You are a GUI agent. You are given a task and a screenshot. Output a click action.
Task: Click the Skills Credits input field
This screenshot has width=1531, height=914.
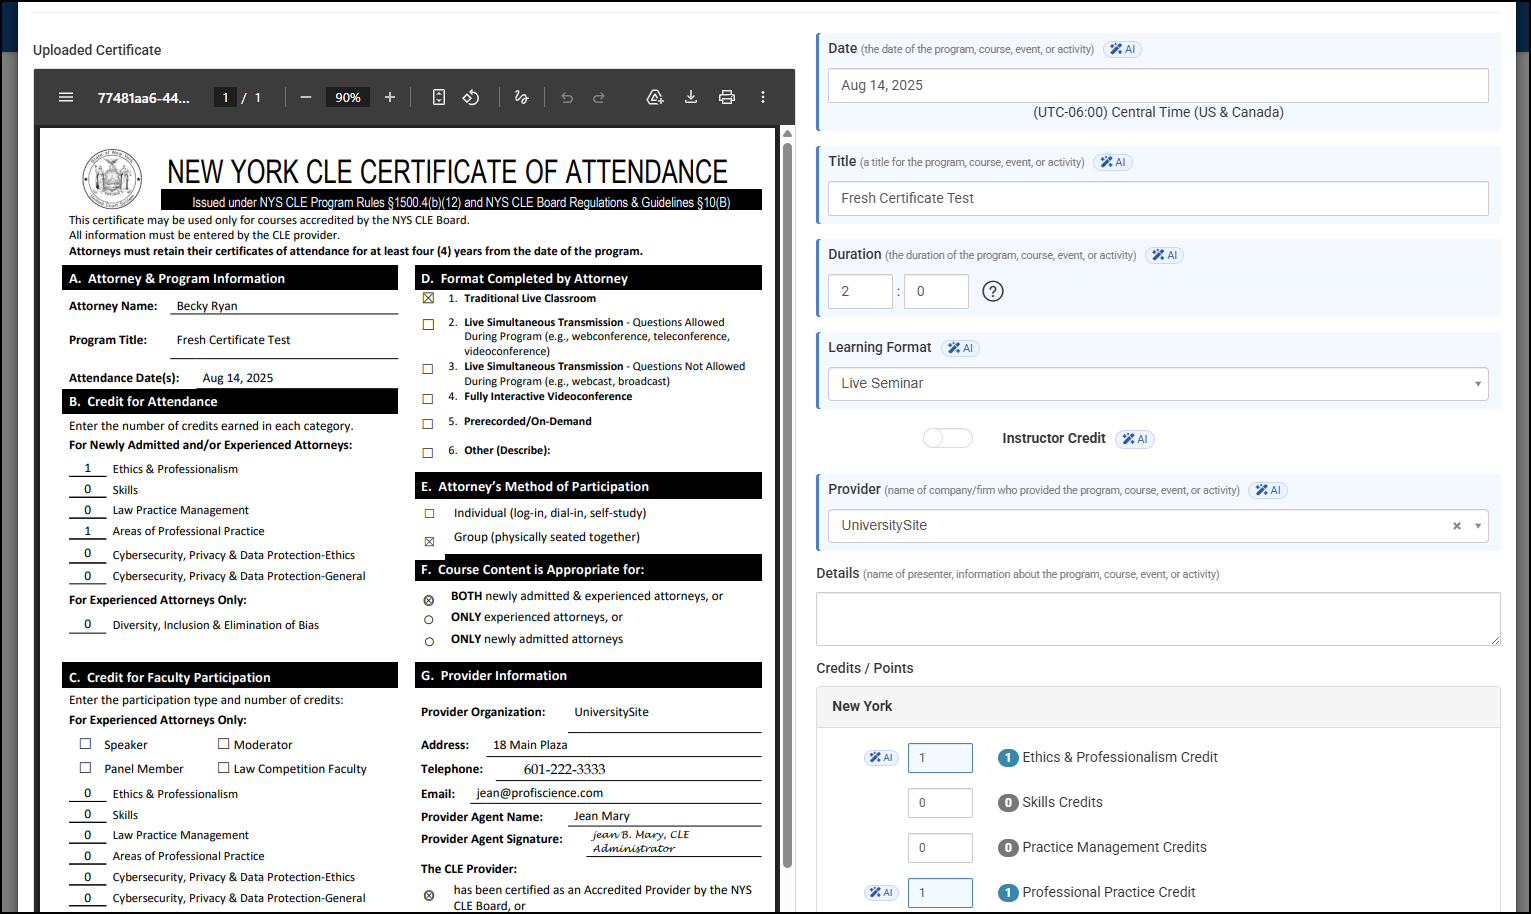click(940, 803)
